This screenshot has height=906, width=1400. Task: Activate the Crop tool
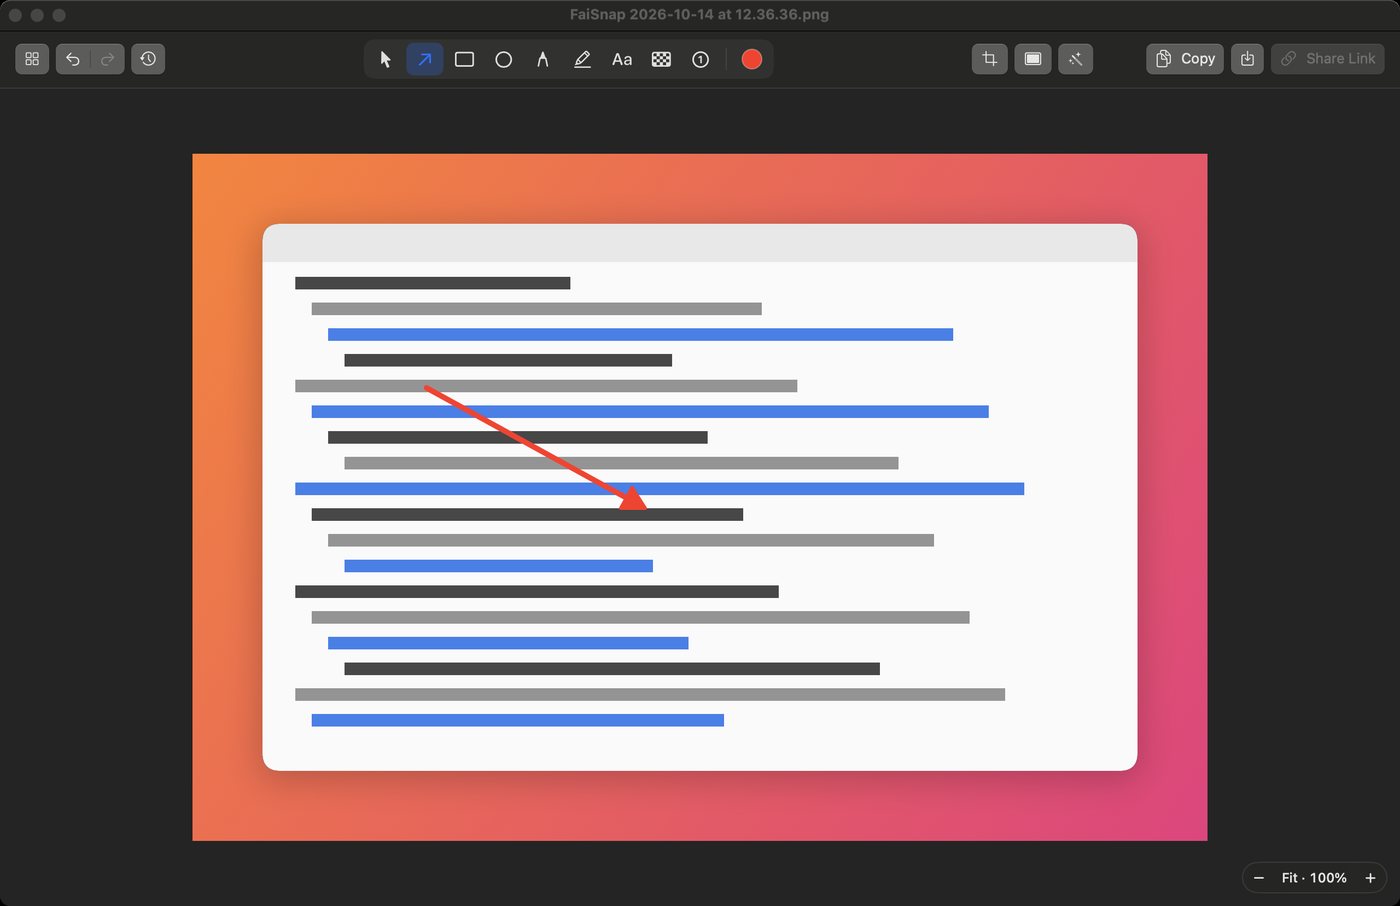(x=990, y=59)
